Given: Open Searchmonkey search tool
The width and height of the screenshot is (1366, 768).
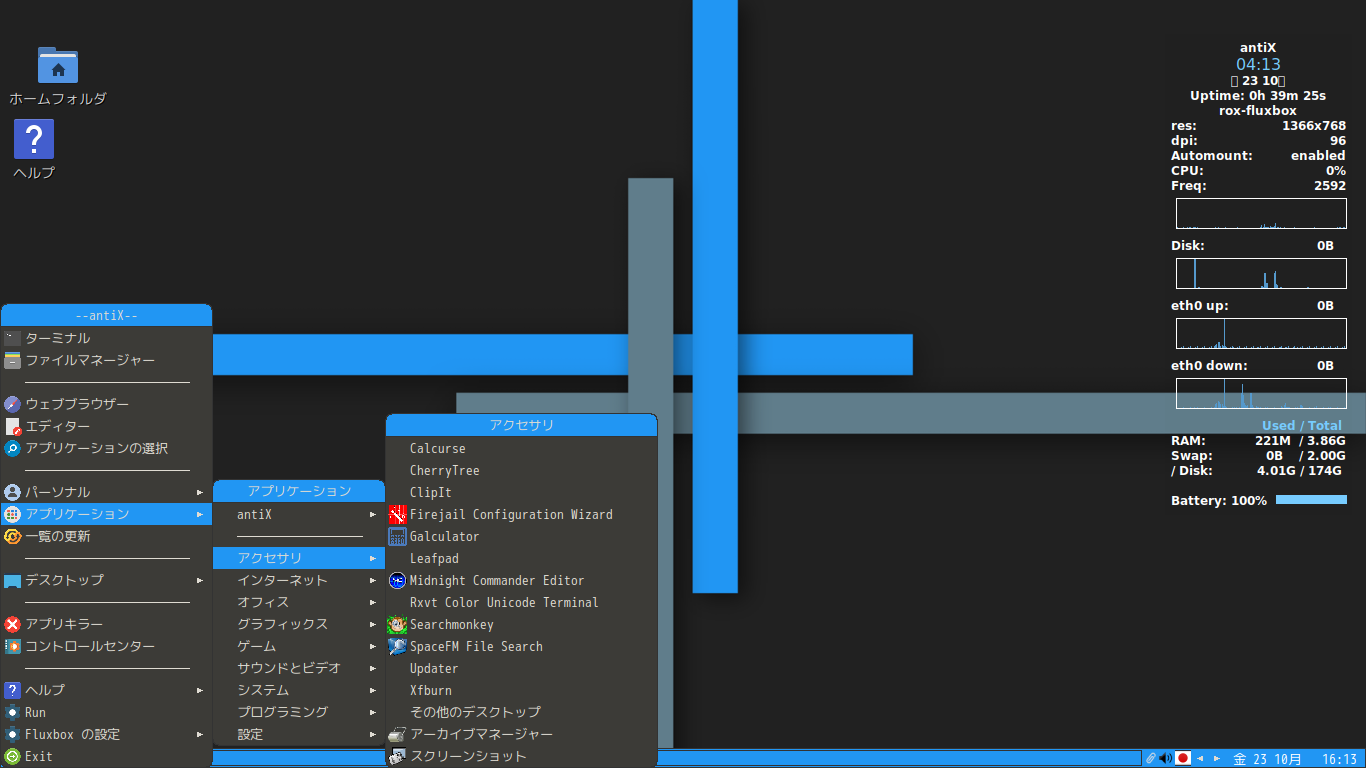Looking at the screenshot, I should [521, 624].
